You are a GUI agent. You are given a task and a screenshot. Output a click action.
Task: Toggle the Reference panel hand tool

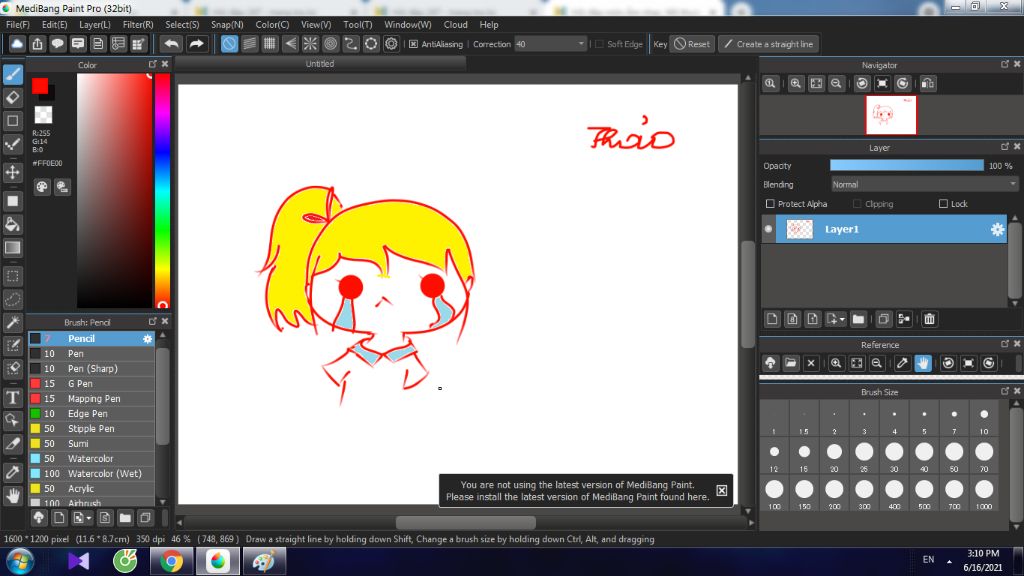tap(923, 363)
